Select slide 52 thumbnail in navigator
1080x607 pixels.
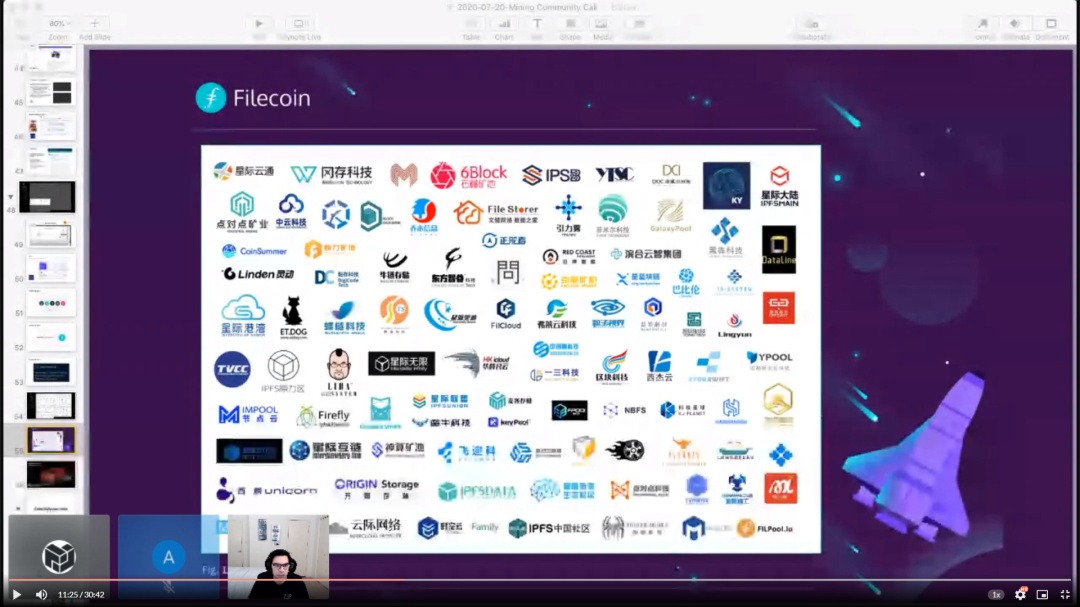pos(51,338)
